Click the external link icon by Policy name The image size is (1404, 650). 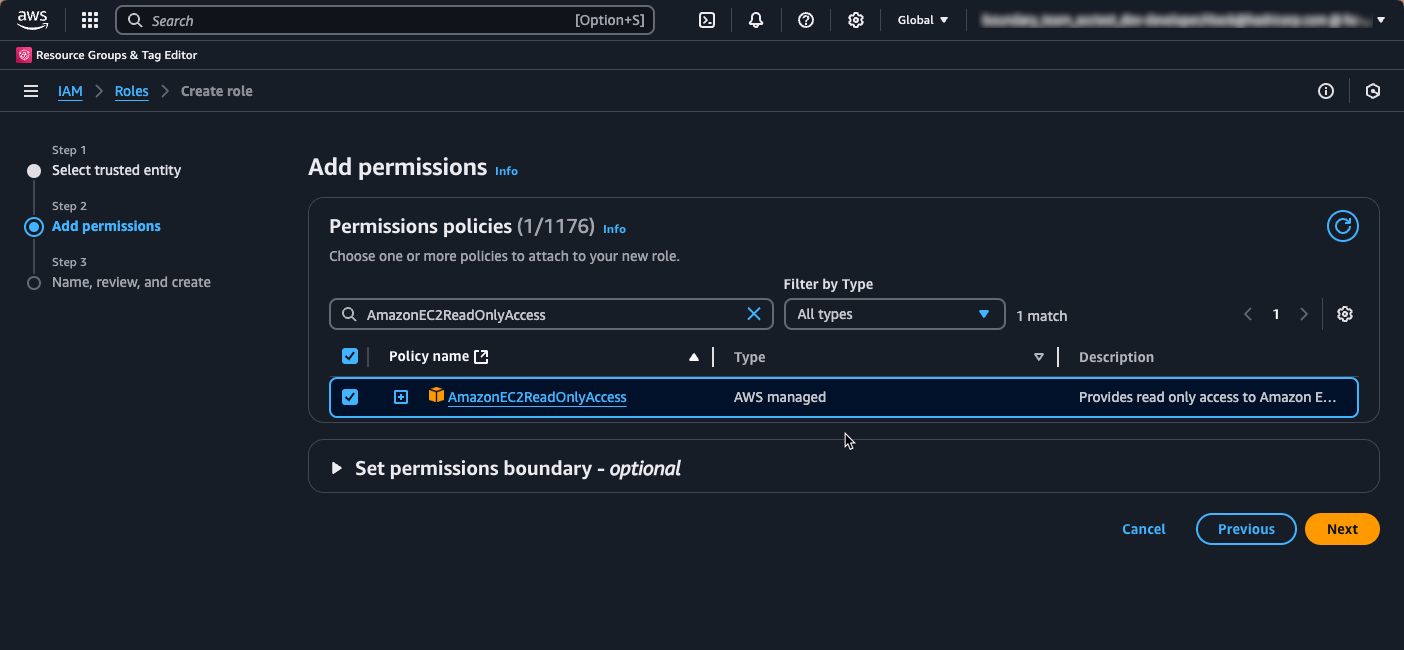coord(481,356)
